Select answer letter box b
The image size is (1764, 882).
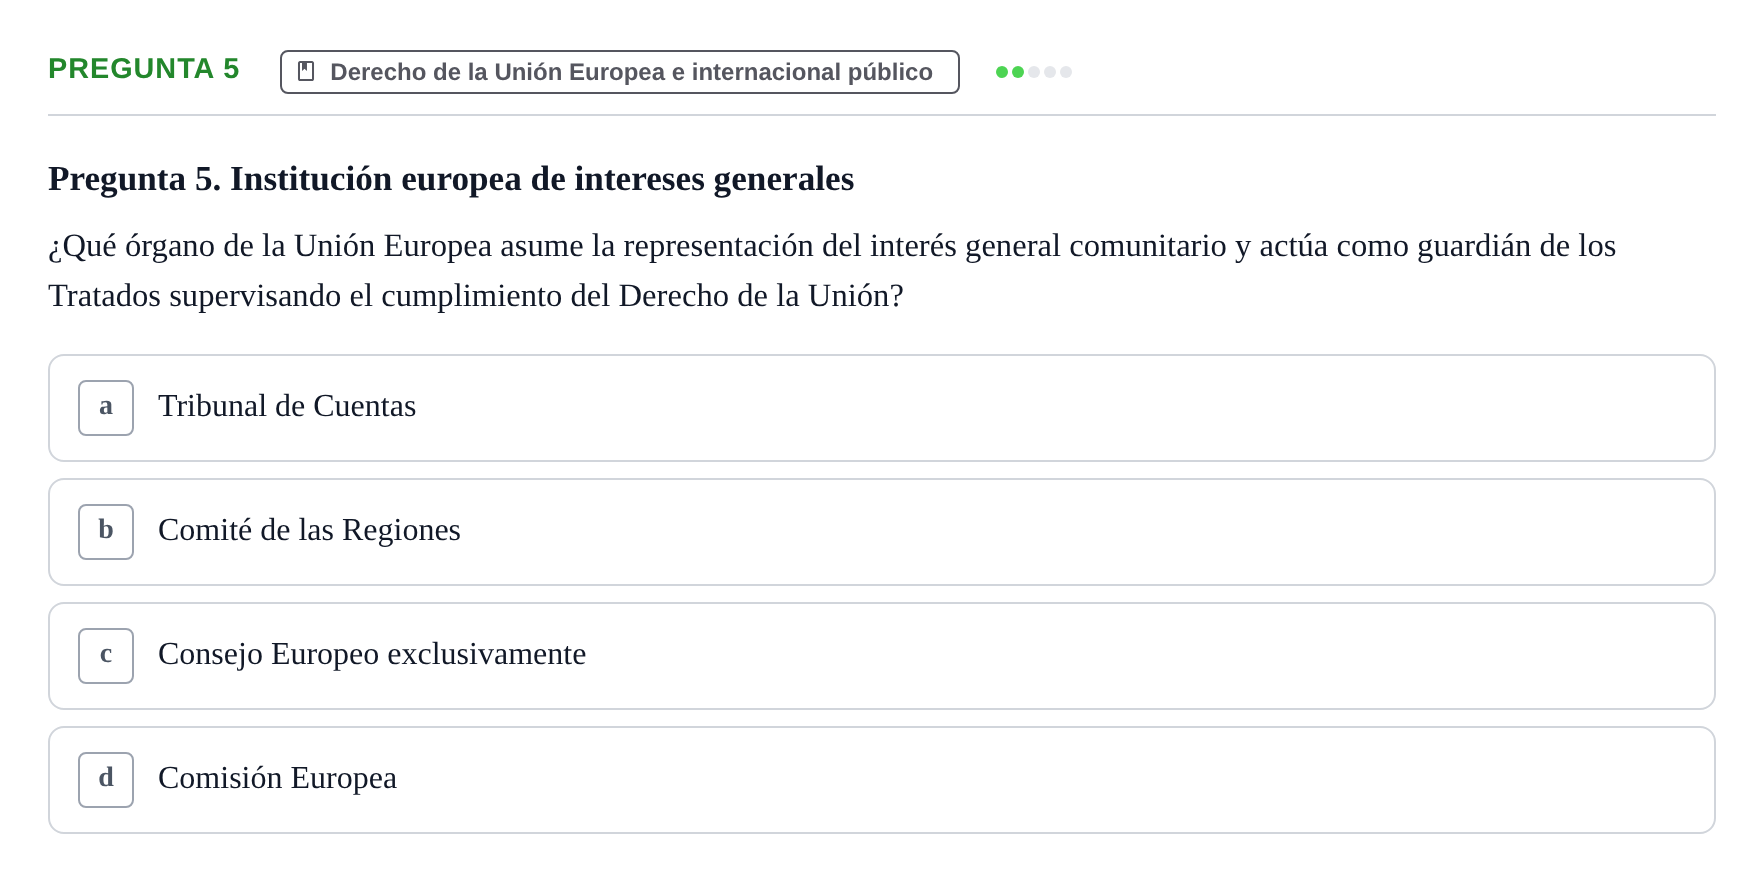[106, 532]
